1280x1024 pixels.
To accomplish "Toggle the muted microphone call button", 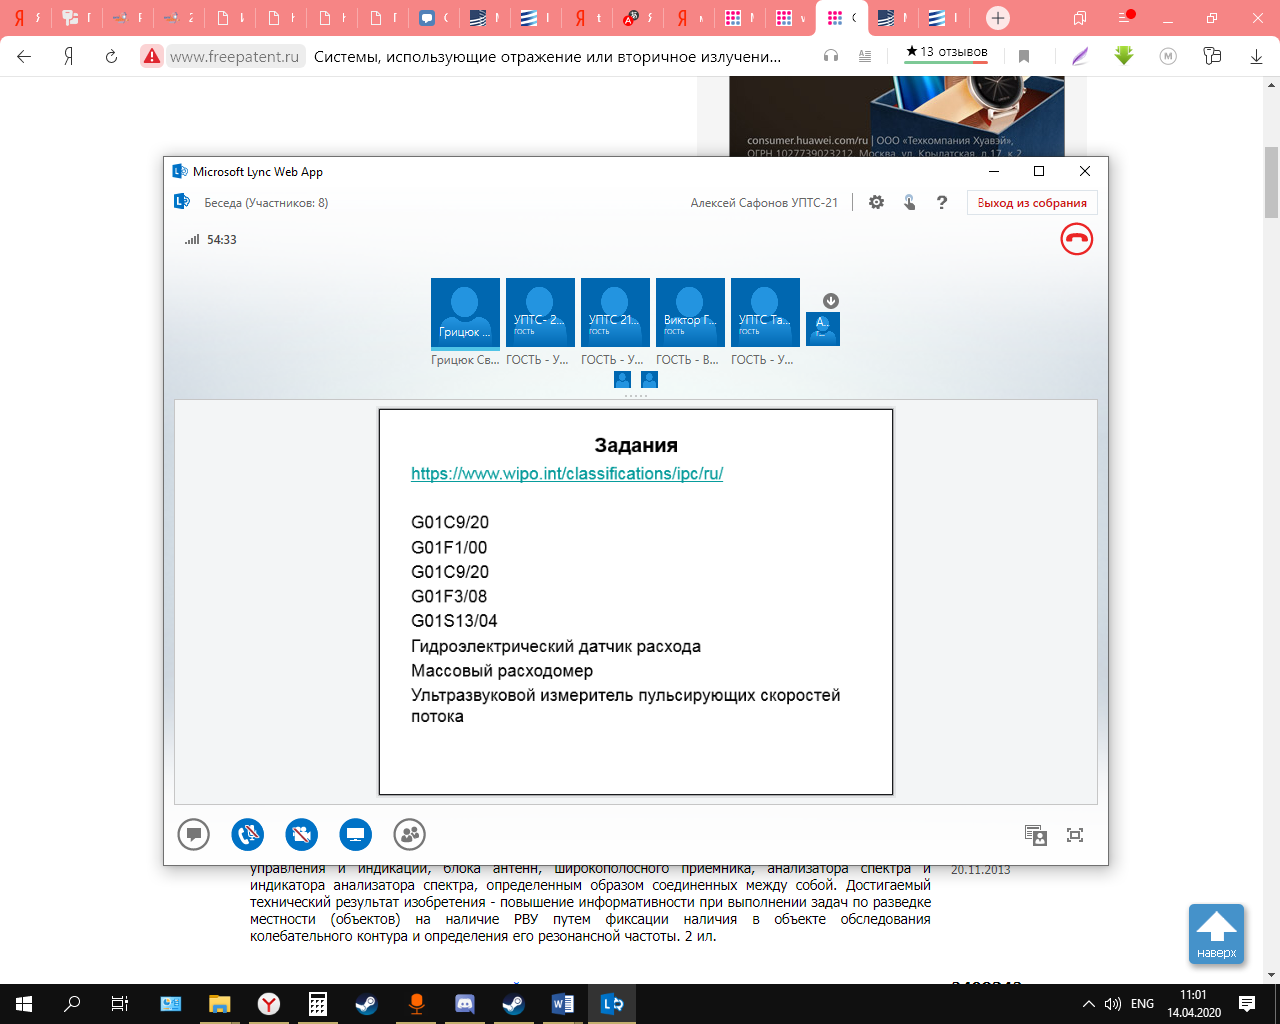I will pyautogui.click(x=247, y=834).
